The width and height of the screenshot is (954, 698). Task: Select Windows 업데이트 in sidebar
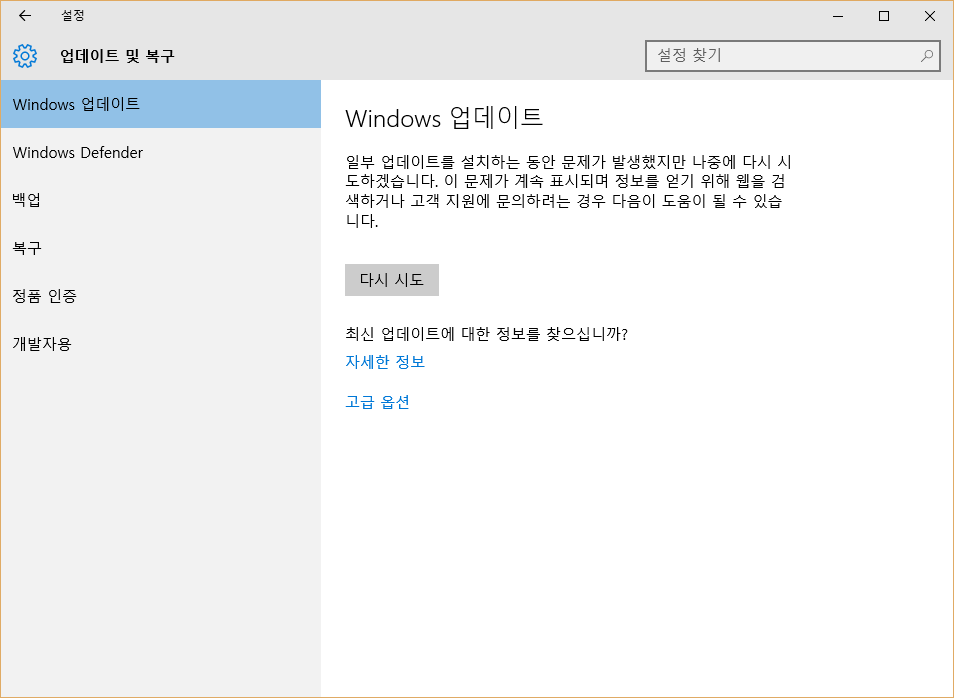pos(161,104)
